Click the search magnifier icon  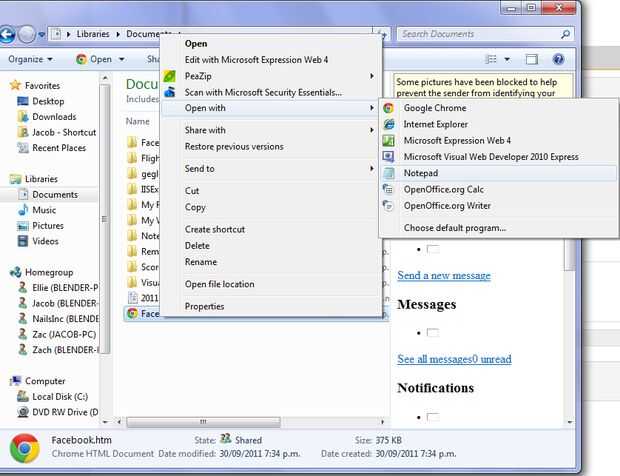[x=565, y=34]
